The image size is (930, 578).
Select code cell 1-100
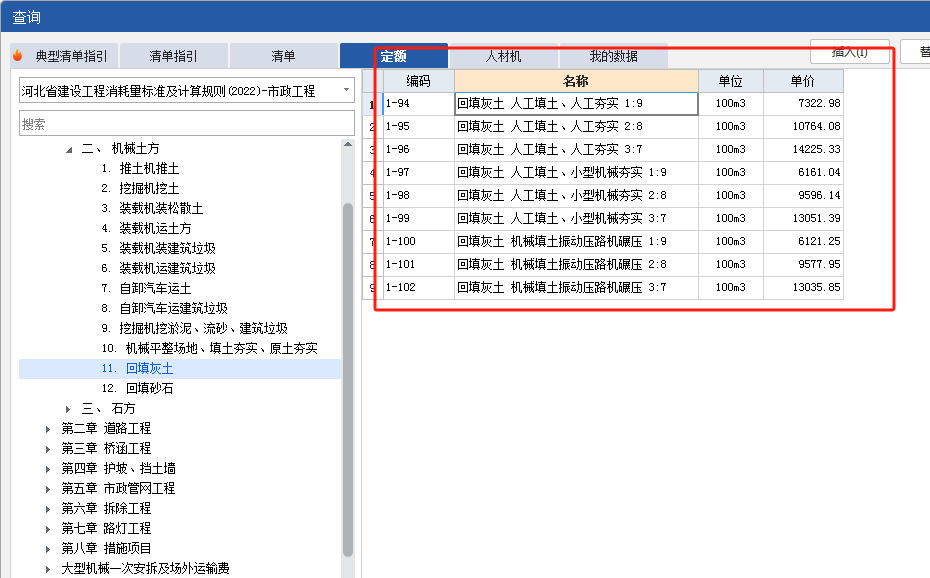point(418,242)
